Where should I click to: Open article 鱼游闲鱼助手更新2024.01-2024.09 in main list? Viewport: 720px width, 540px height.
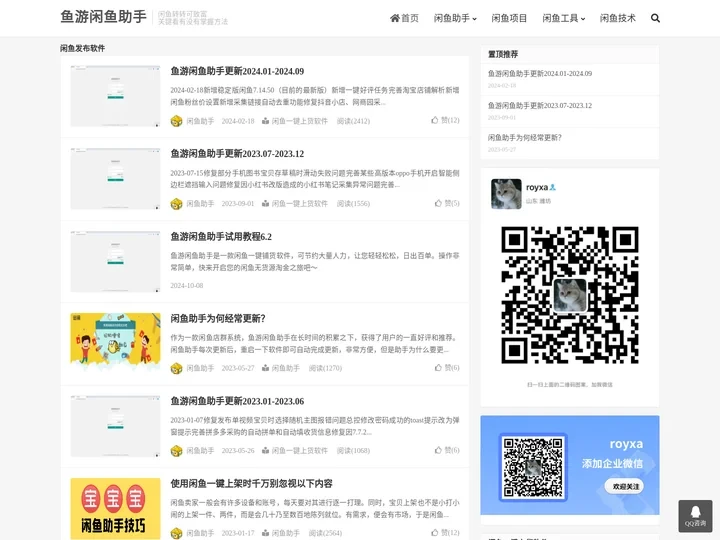(x=237, y=71)
